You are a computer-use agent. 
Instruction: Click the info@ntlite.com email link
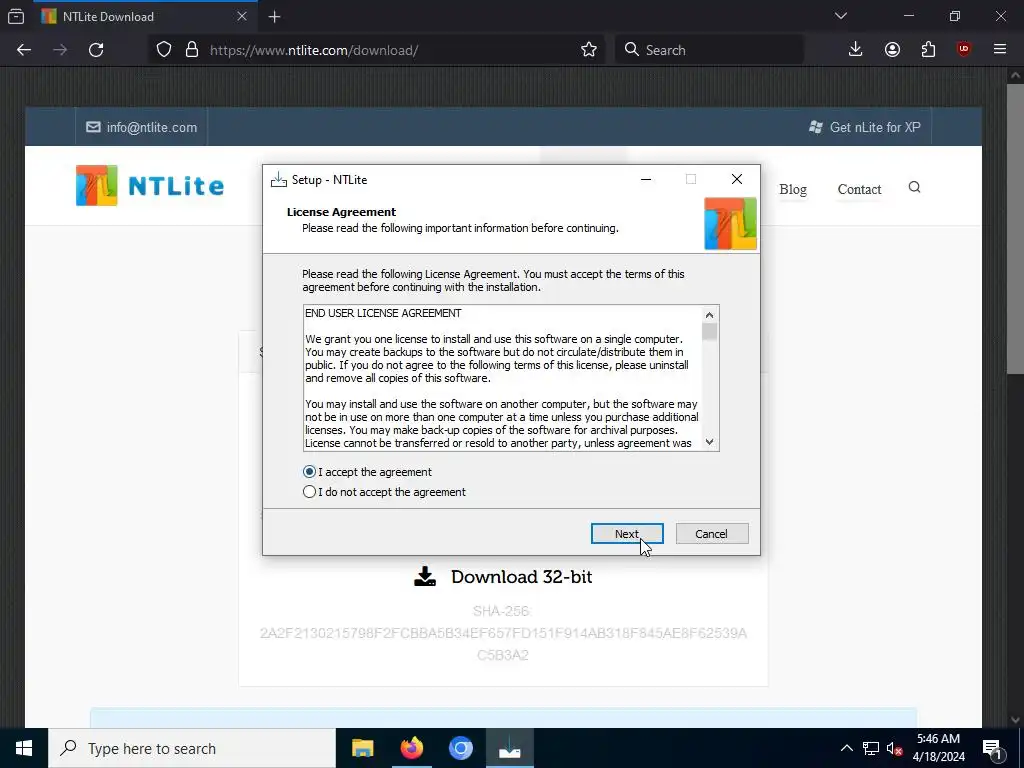[142, 127]
